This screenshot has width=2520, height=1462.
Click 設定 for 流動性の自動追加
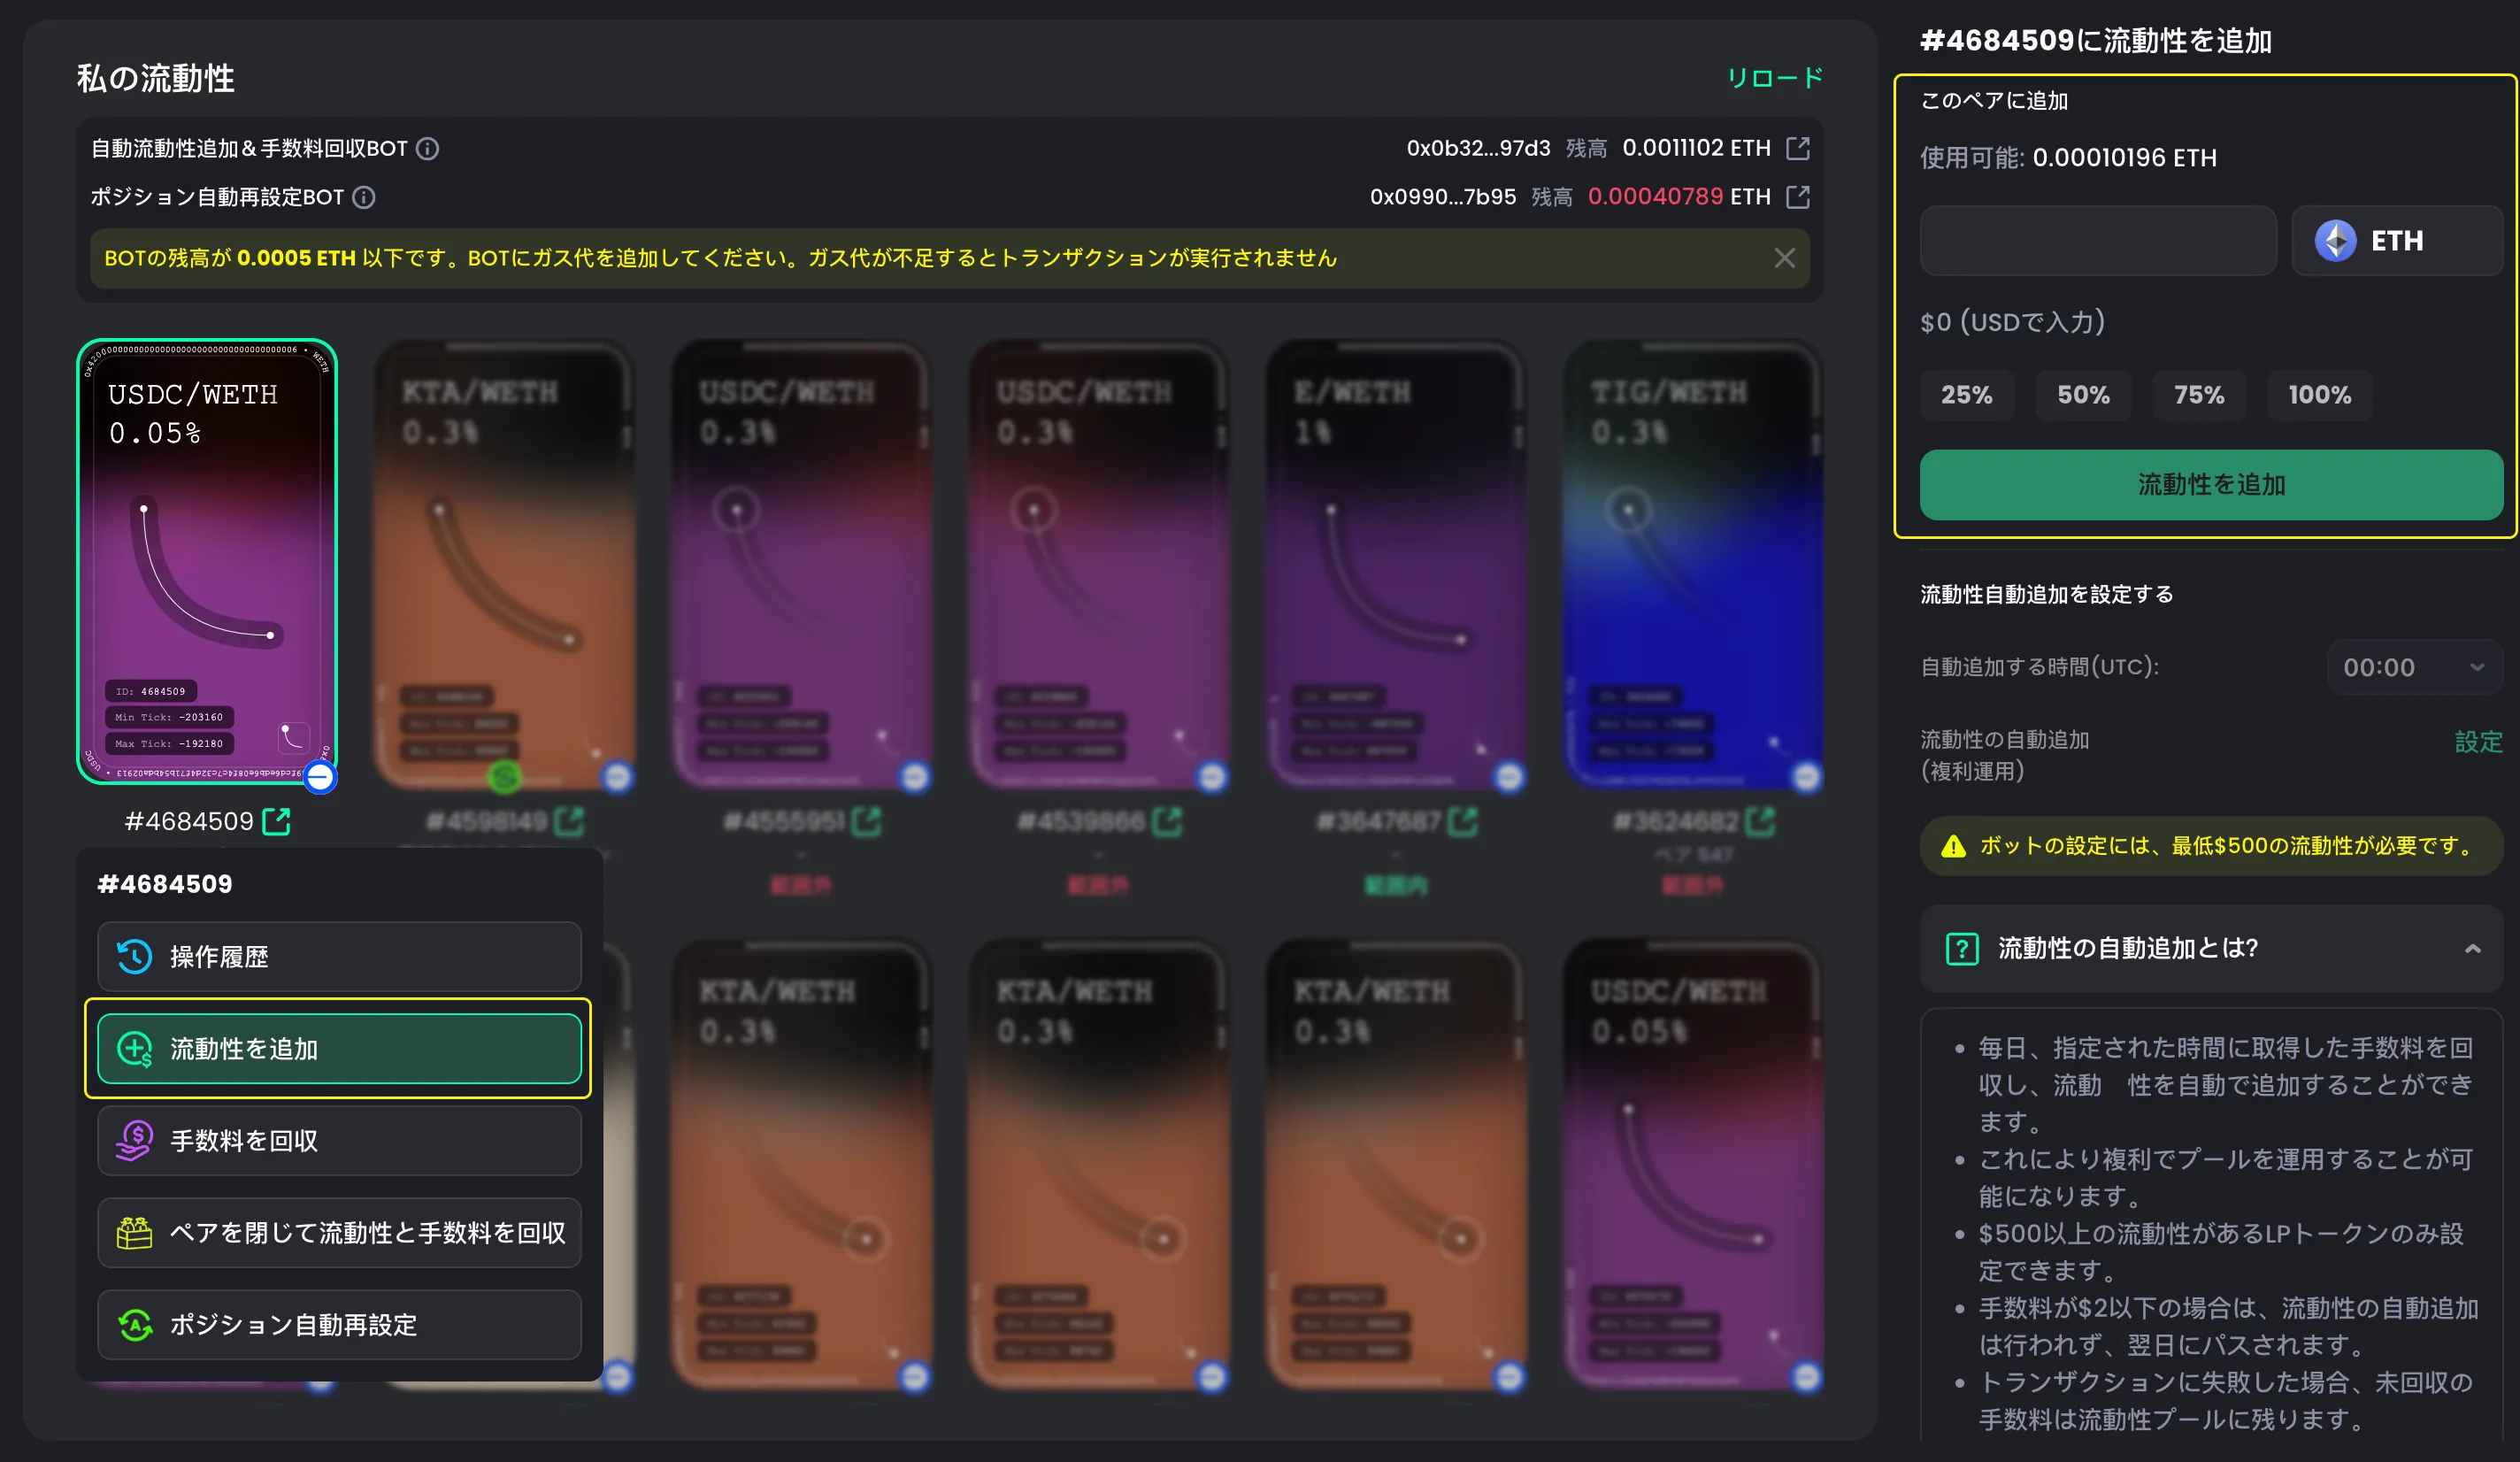(2478, 742)
